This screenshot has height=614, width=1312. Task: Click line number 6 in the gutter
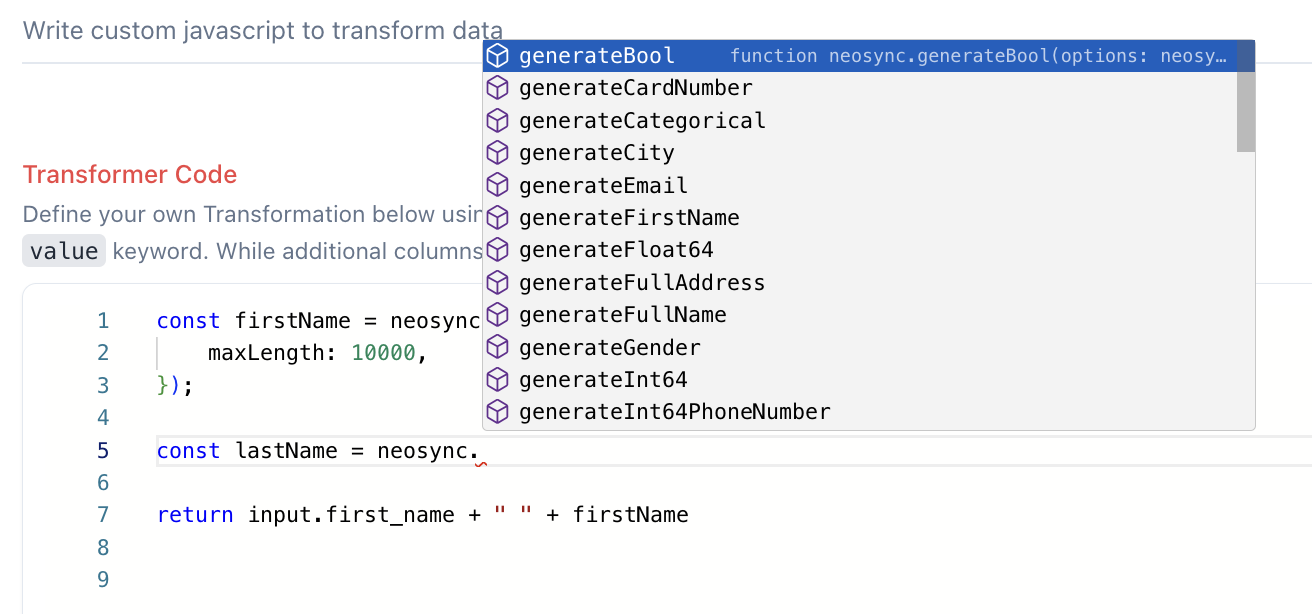point(102,483)
